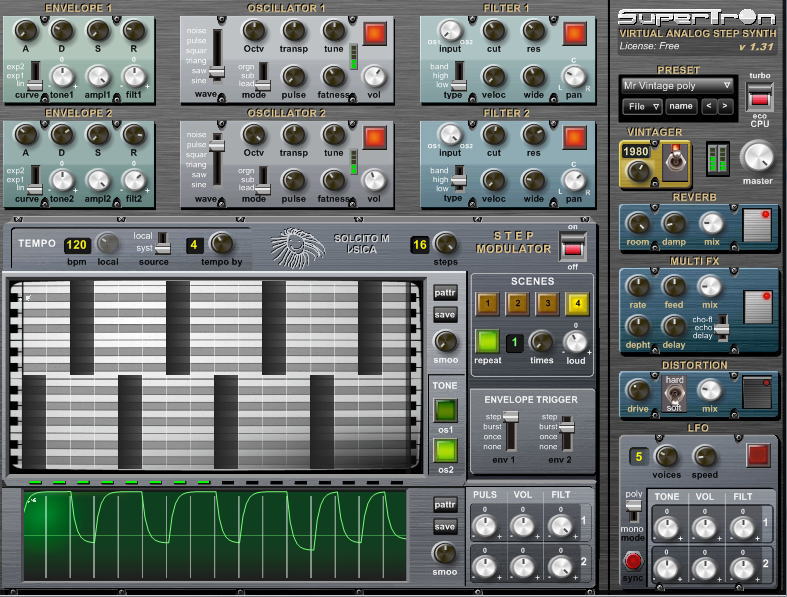Adjust Oscillator 1 wave slider

click(x=217, y=53)
